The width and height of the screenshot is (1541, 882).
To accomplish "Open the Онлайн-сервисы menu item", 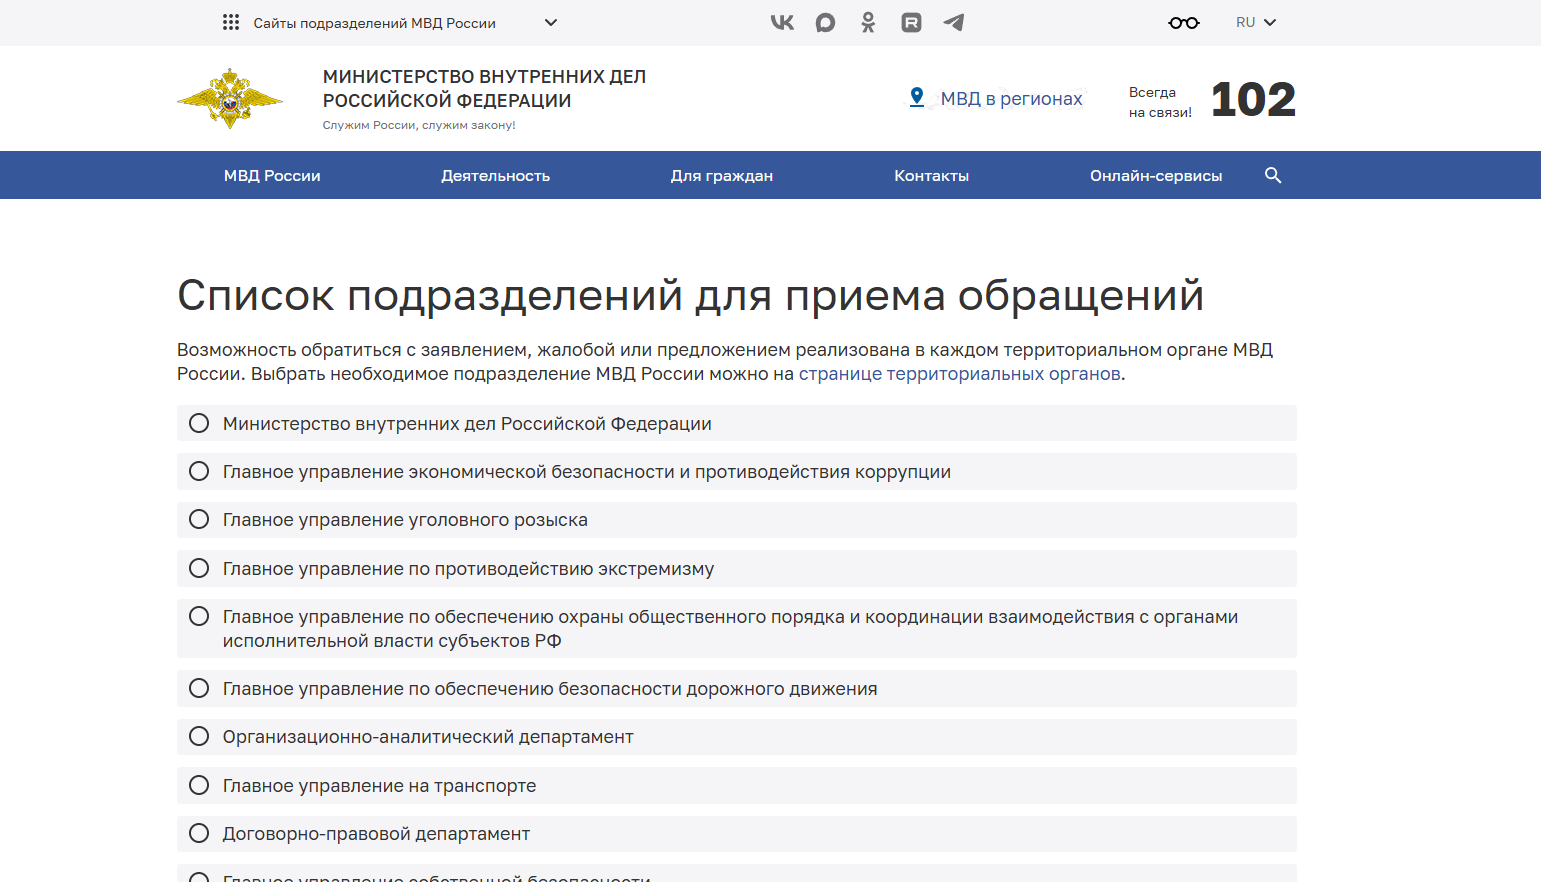I will pyautogui.click(x=1155, y=175).
